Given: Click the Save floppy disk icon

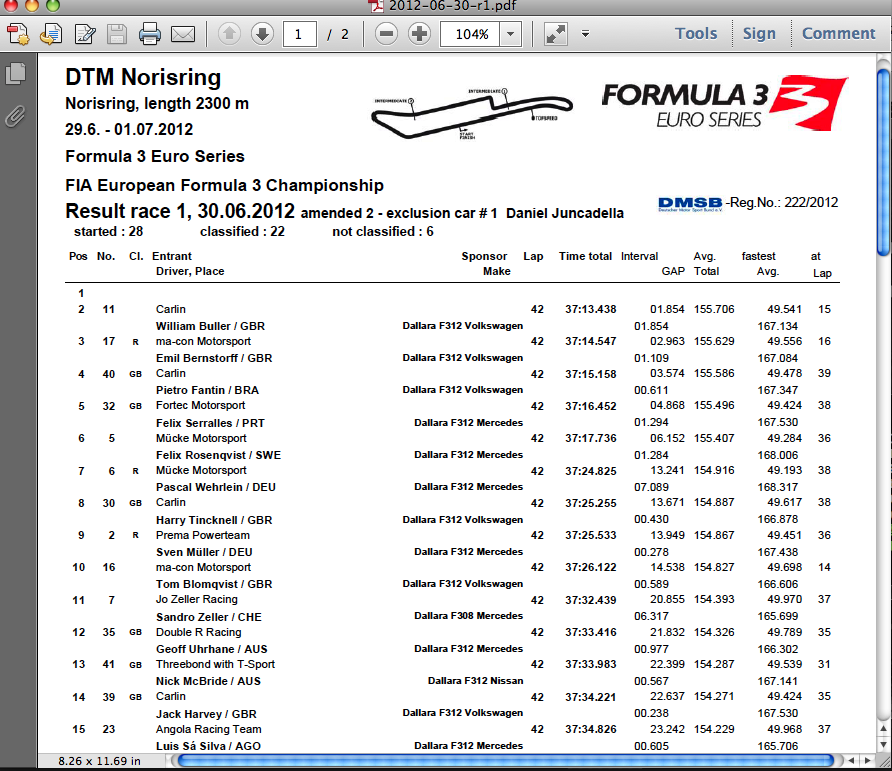Looking at the screenshot, I should 117,34.
